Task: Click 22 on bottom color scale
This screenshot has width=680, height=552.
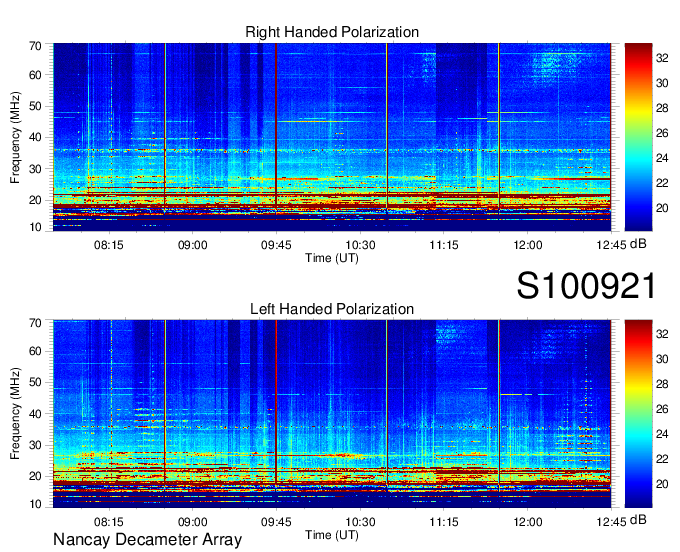Action: coord(662,459)
